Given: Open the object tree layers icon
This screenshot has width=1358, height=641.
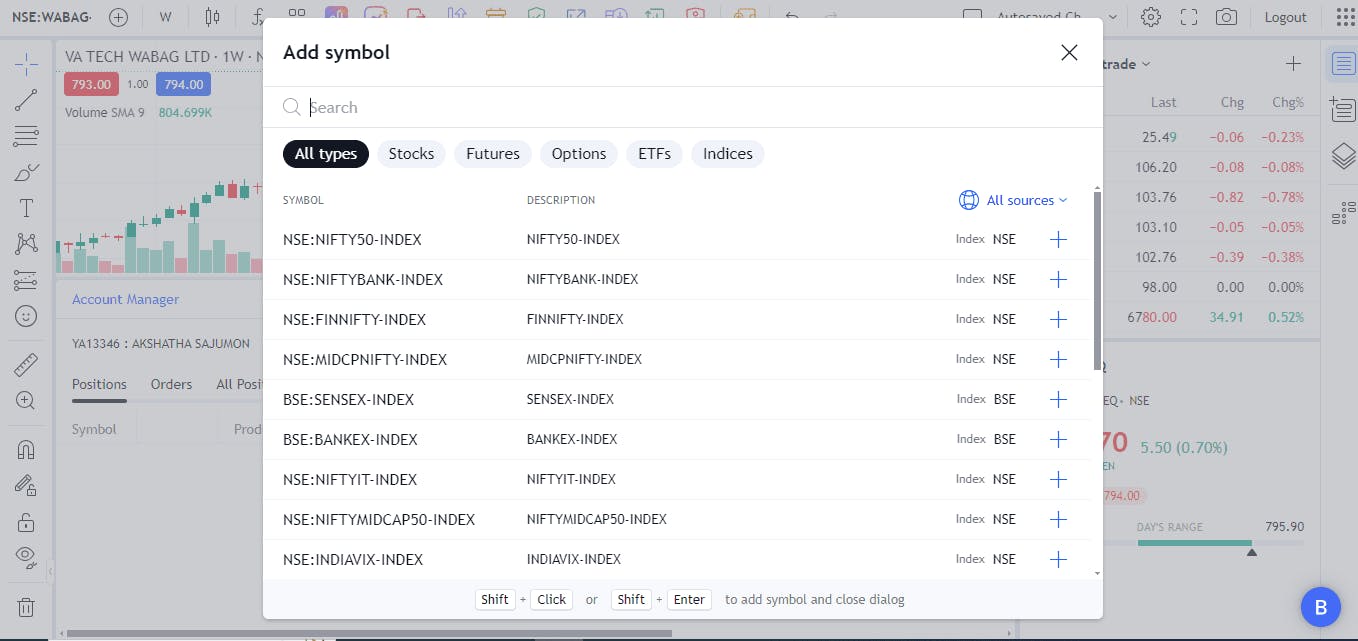Looking at the screenshot, I should [x=1343, y=155].
